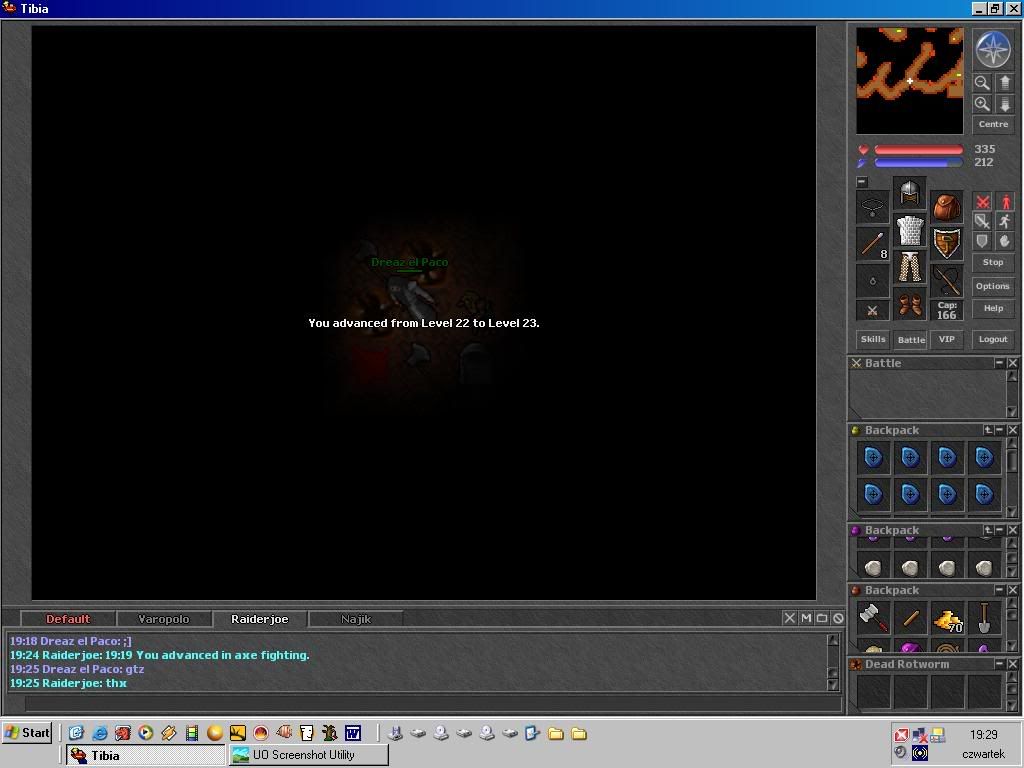This screenshot has height=768, width=1024.
Task: Open new channel icon in chat bar
Action: click(822, 618)
